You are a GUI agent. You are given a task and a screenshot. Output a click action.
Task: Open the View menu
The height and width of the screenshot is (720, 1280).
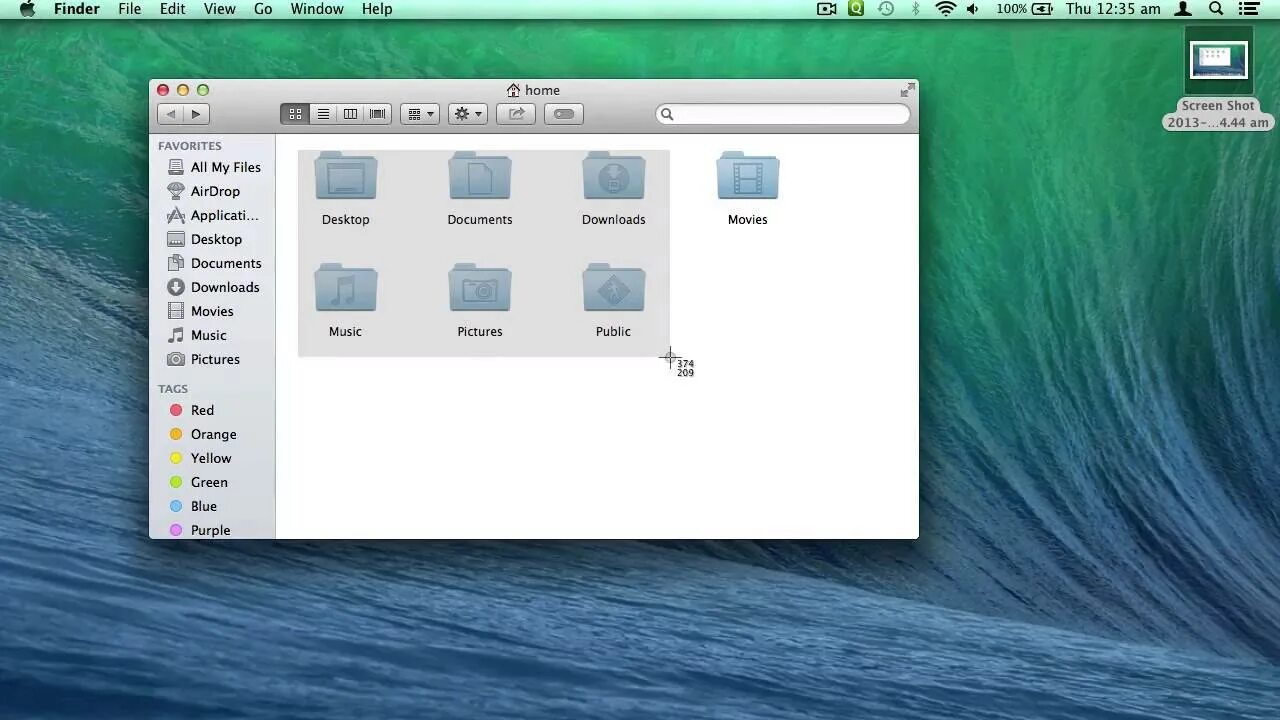pos(220,9)
